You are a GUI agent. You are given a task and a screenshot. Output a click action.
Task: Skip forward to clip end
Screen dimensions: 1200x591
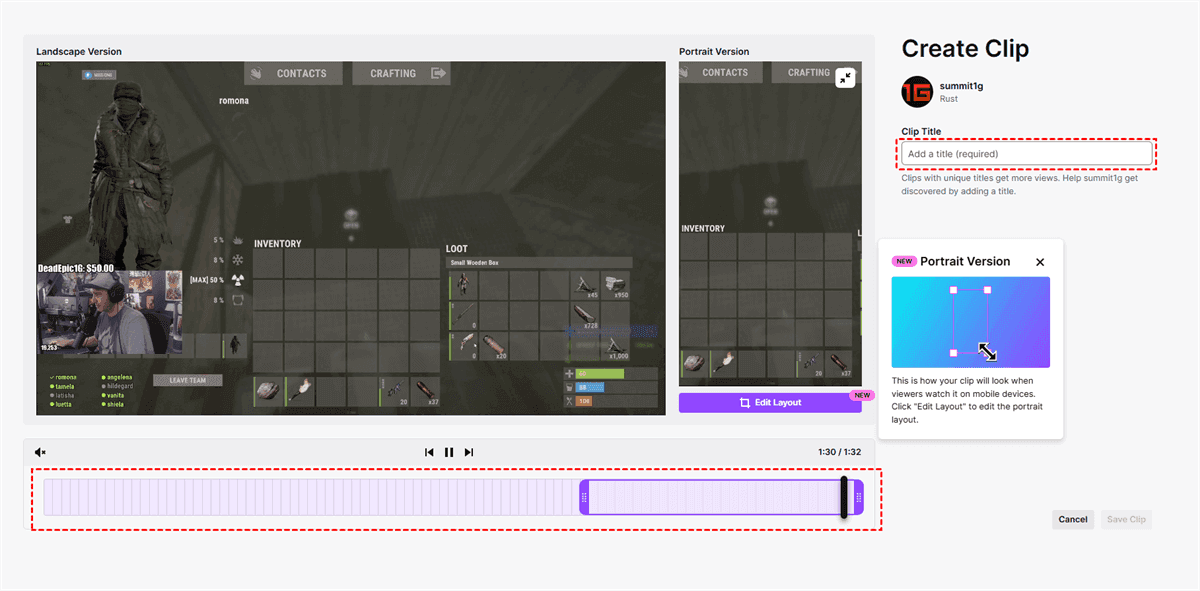click(x=469, y=452)
